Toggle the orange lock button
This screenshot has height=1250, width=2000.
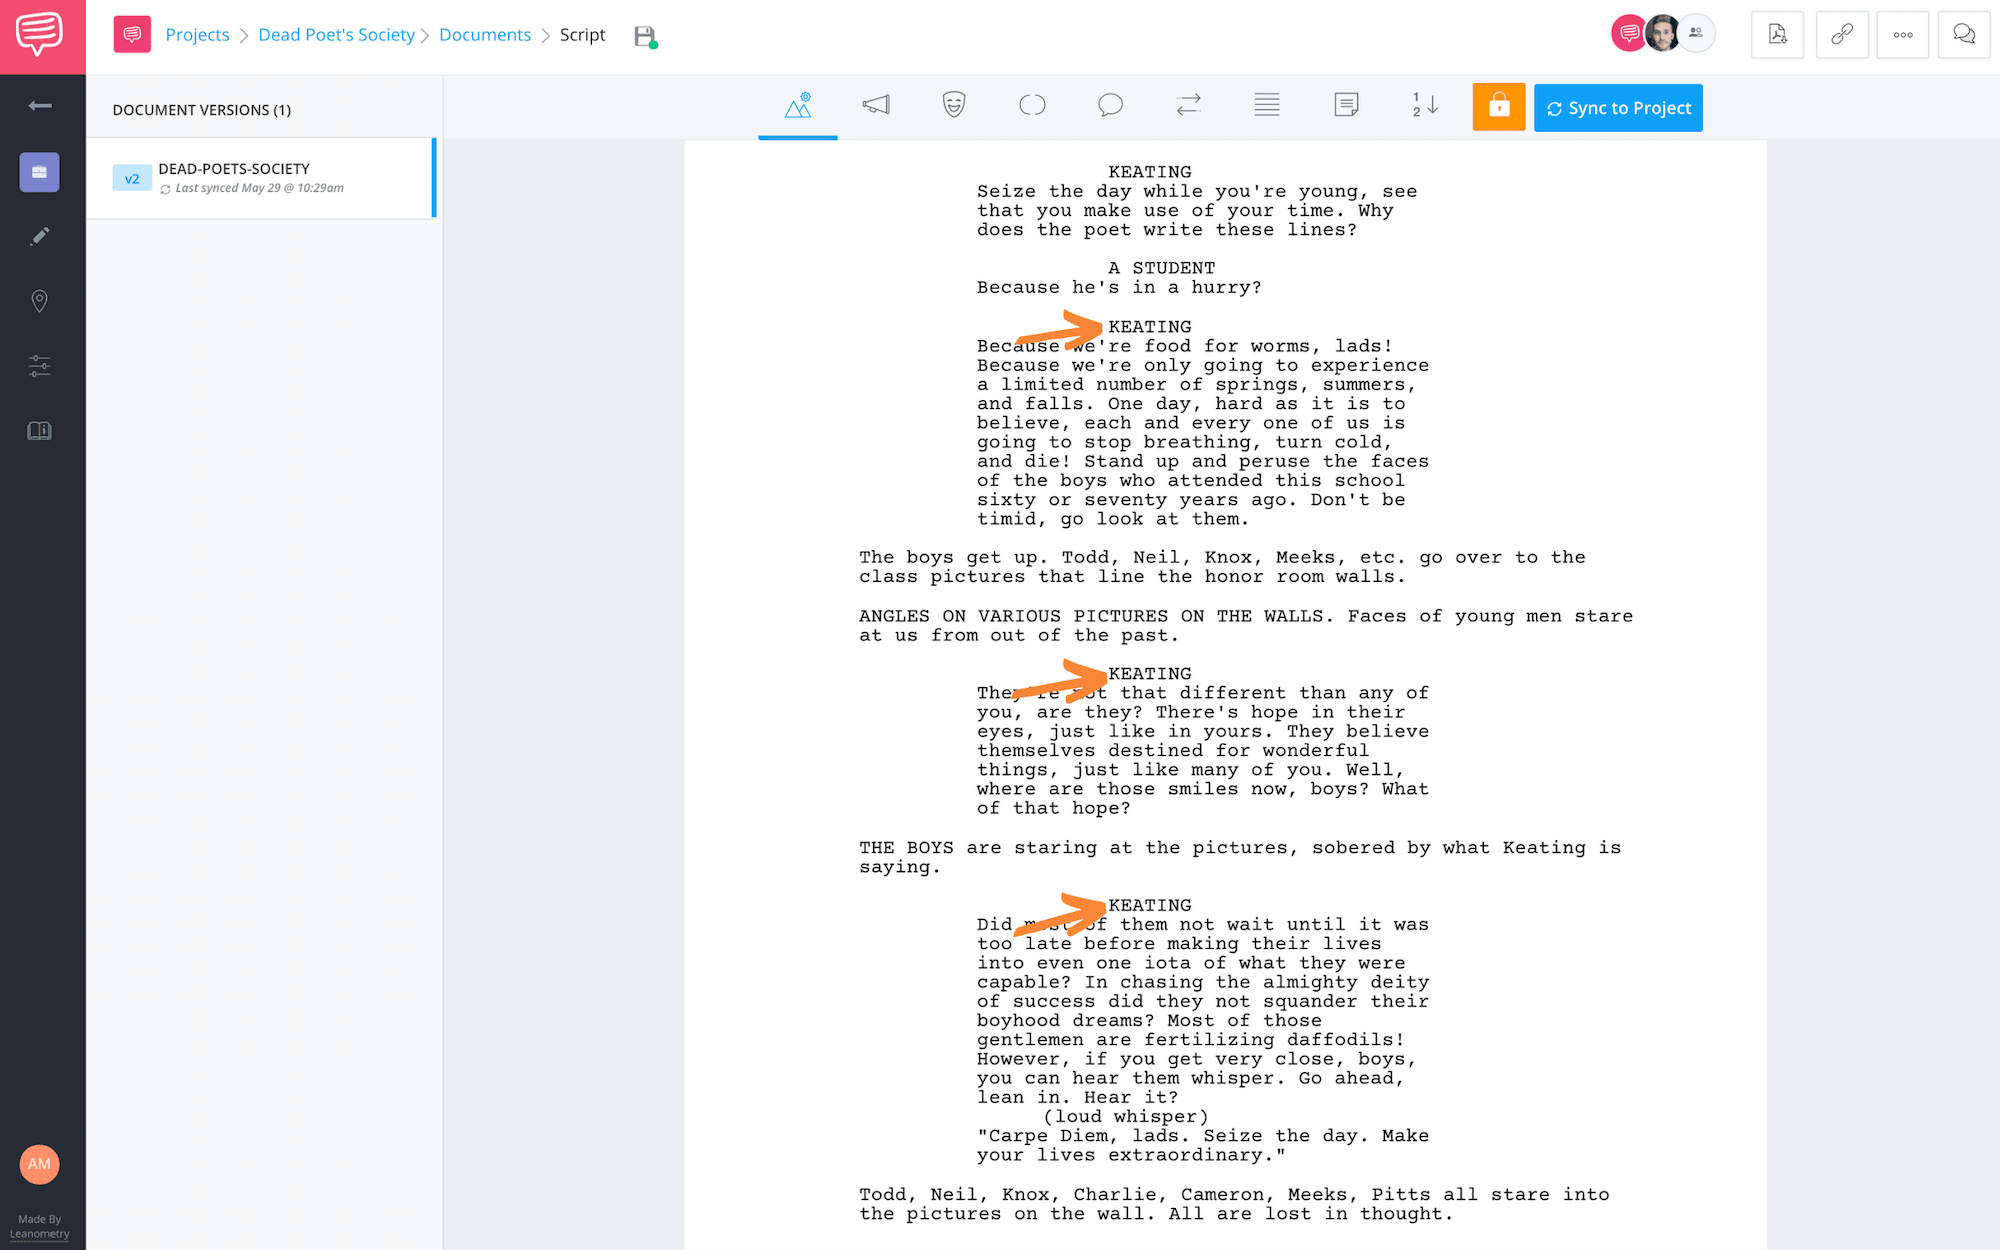(x=1499, y=107)
